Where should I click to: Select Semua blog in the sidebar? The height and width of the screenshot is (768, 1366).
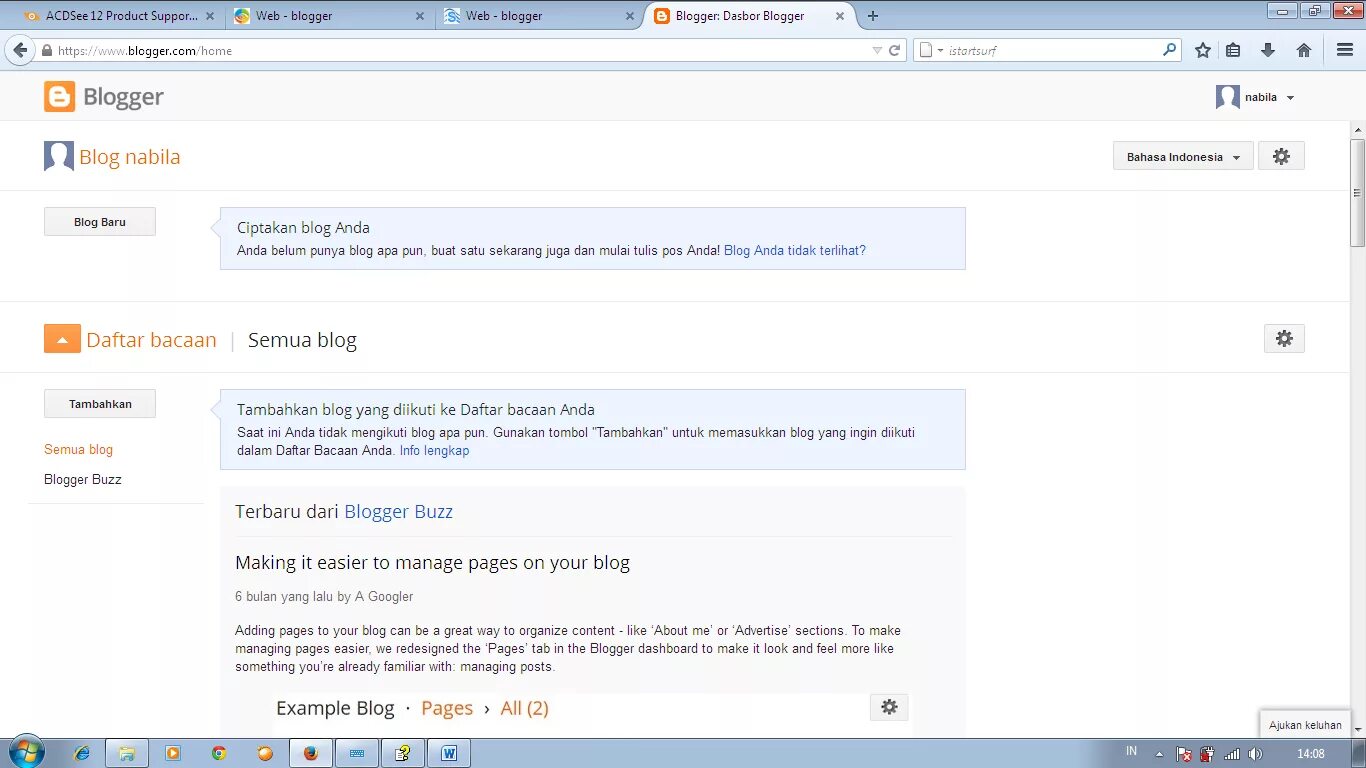click(x=78, y=450)
